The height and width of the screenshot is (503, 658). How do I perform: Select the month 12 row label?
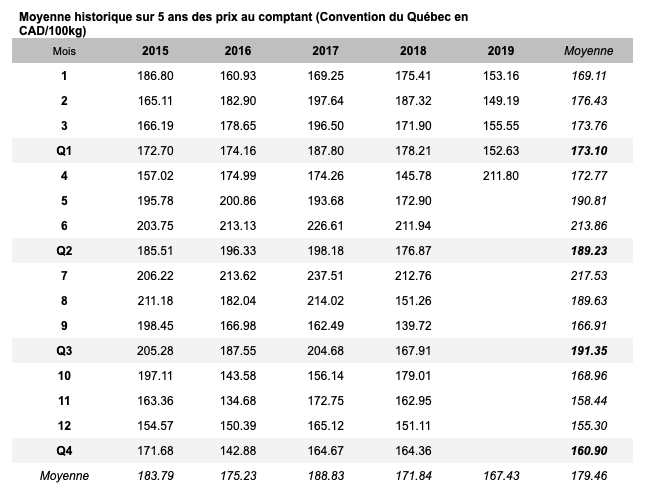64,425
